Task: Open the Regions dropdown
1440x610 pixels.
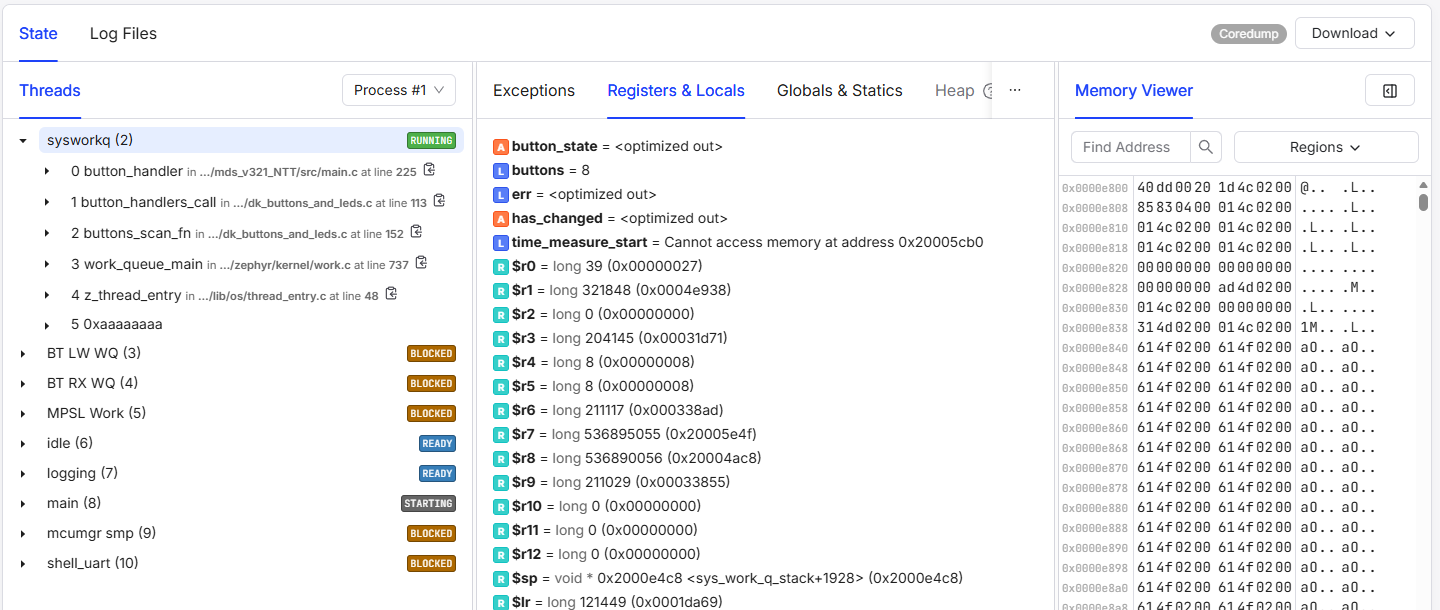Action: click(x=1325, y=147)
